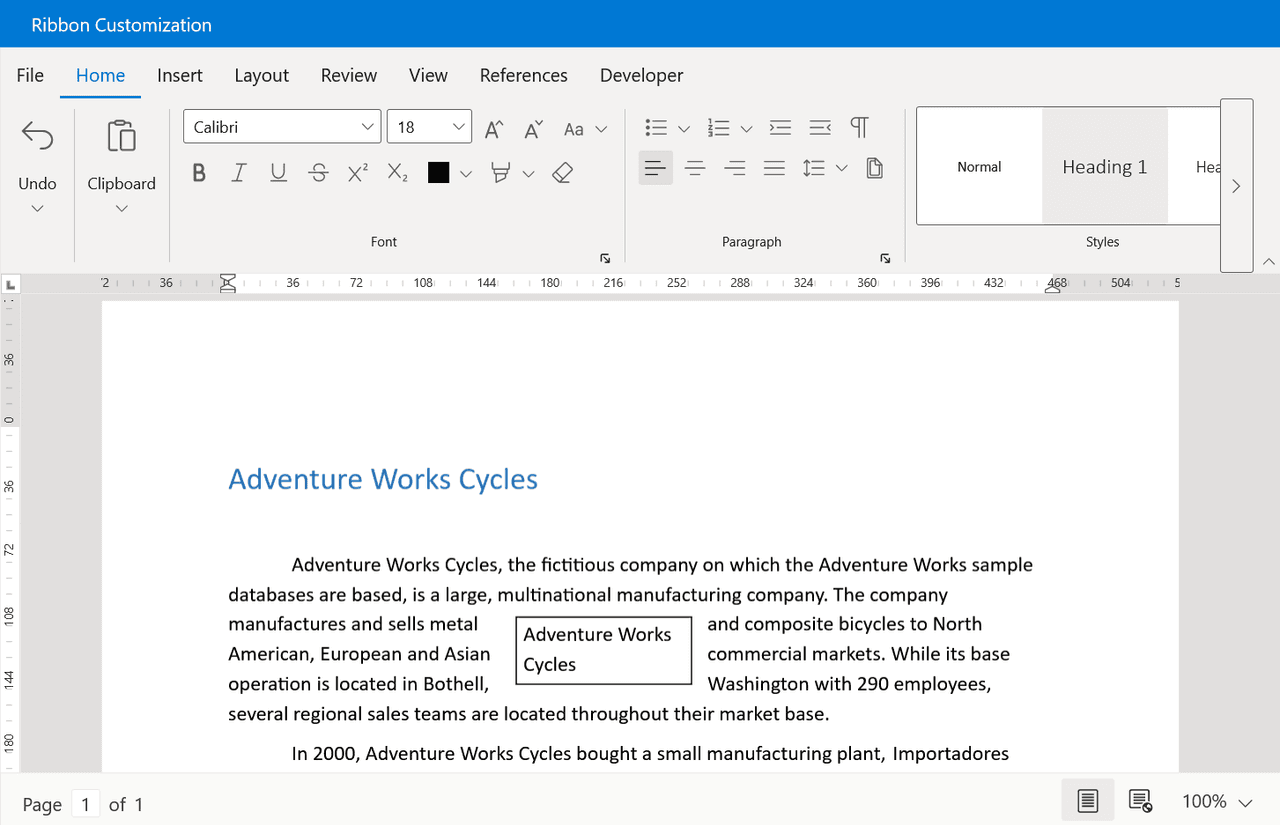Open the Paragraph dialog launcher

885,258
